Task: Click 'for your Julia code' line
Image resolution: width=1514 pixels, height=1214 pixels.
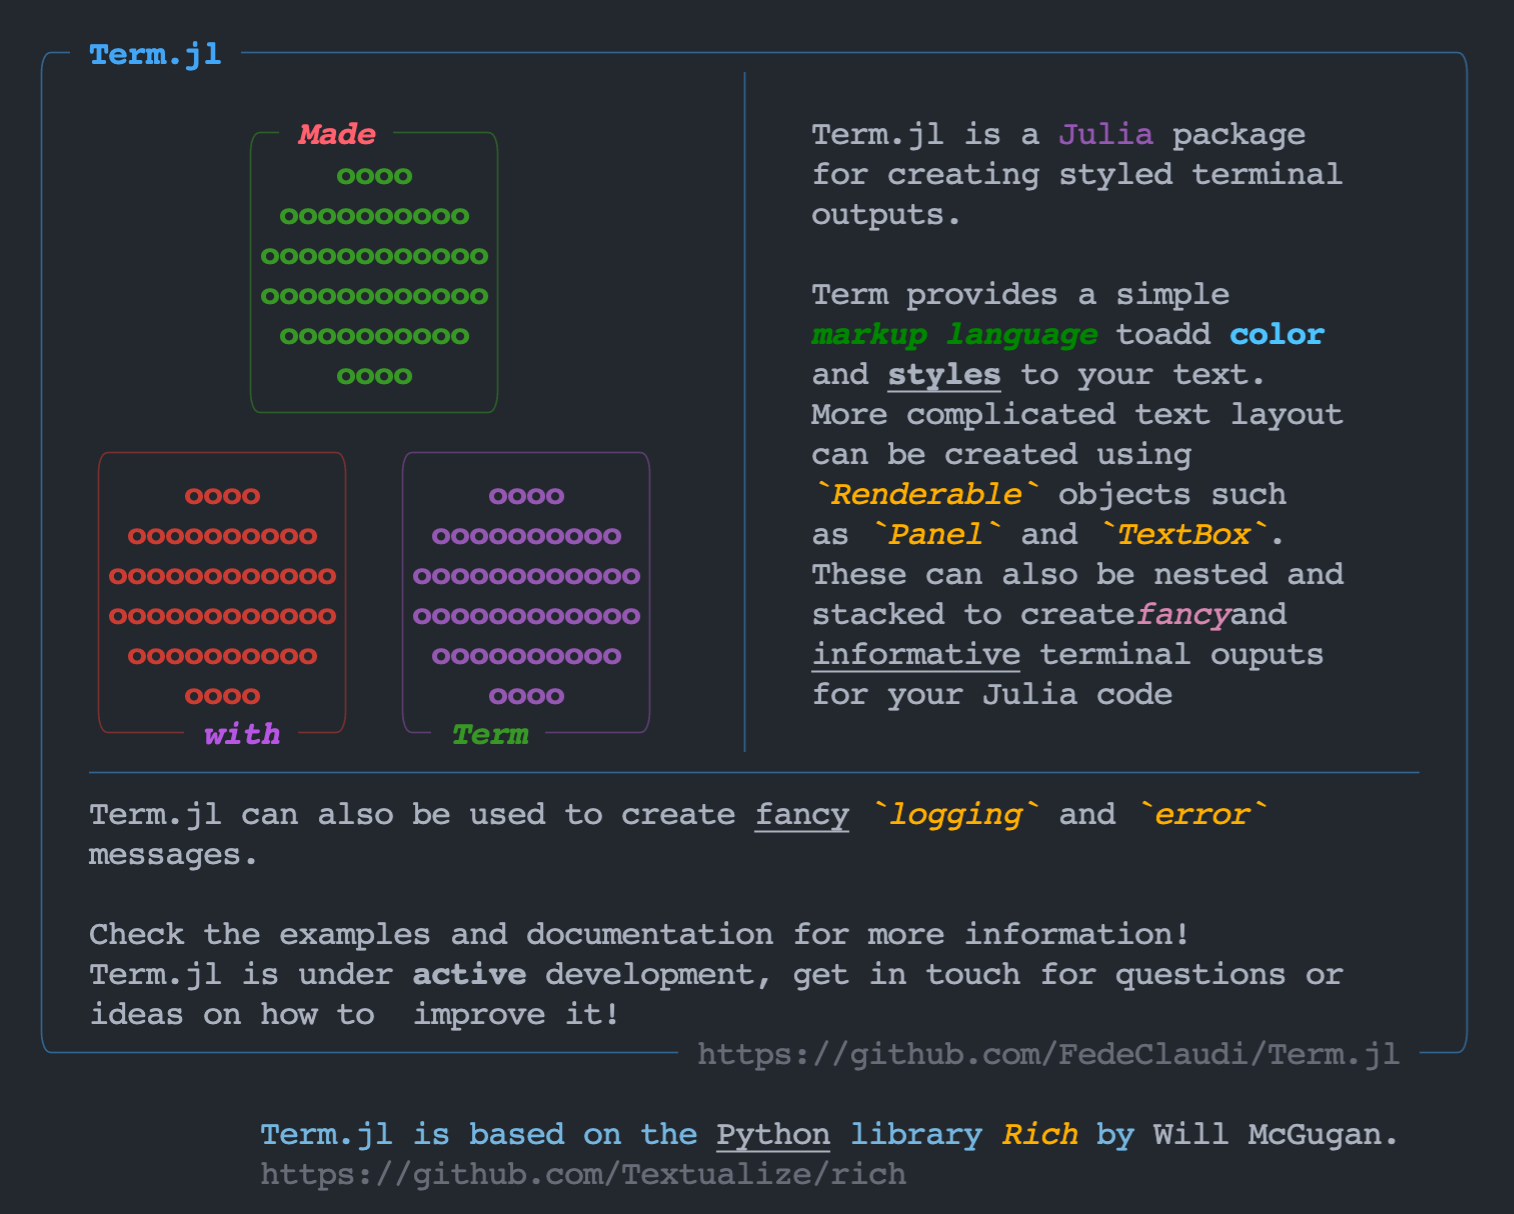Action: tap(992, 694)
